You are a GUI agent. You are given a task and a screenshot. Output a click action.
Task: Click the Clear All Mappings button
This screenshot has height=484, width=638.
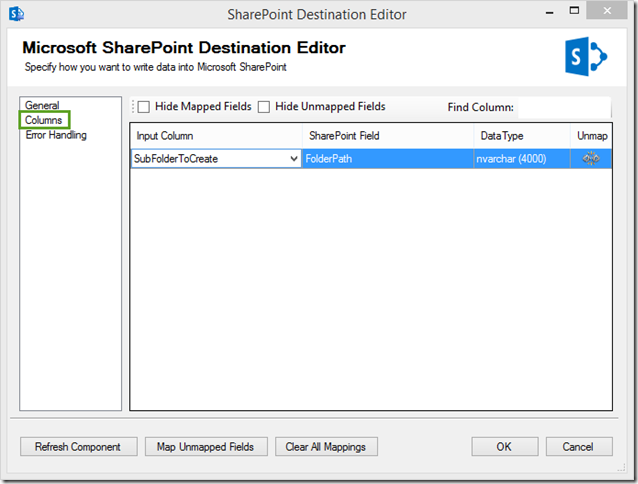tap(326, 447)
